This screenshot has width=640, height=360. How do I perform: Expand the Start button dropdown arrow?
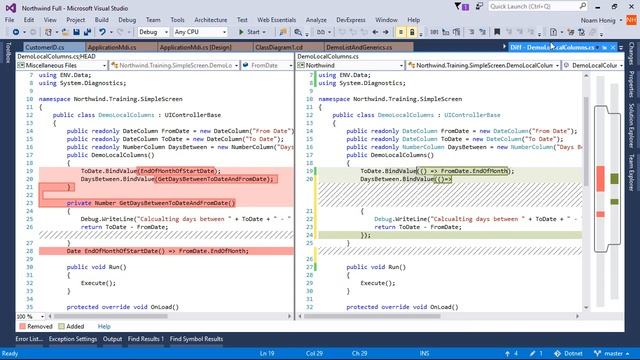[x=264, y=32]
